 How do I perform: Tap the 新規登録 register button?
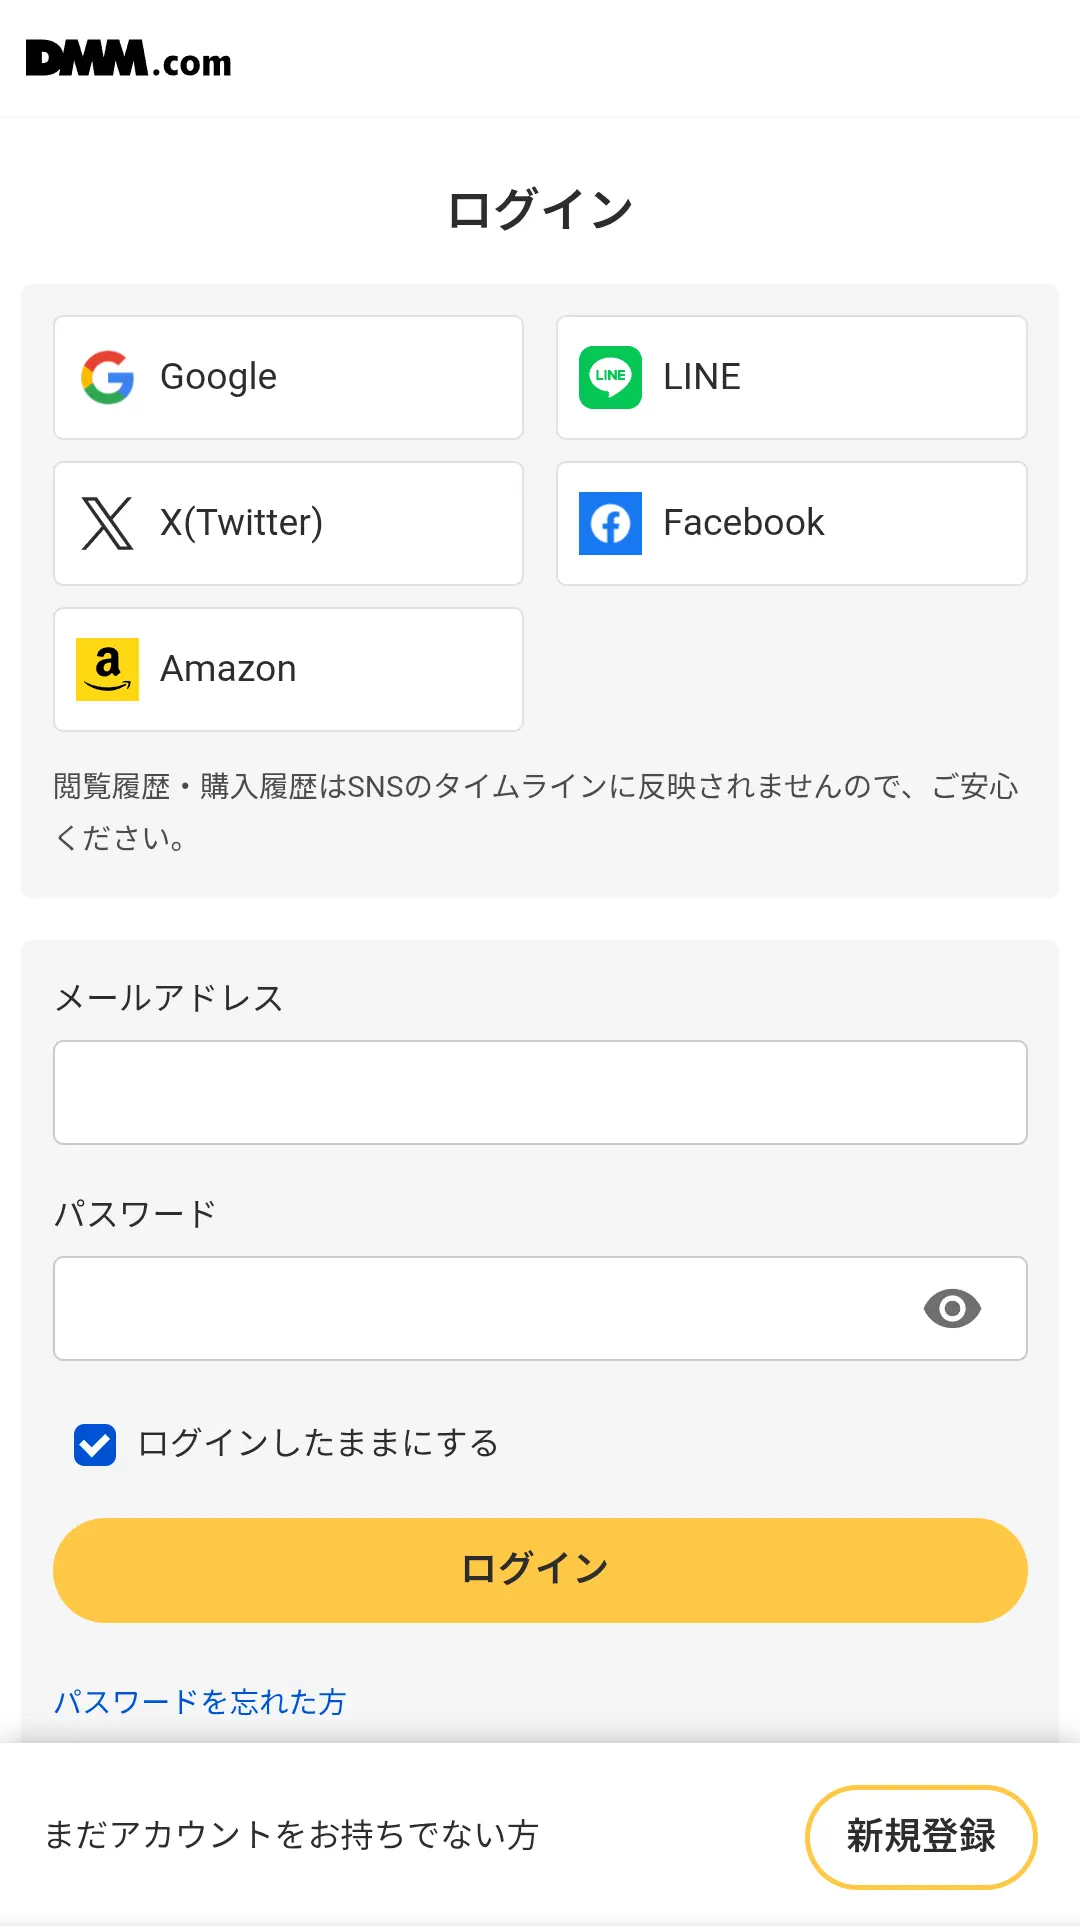point(920,1836)
